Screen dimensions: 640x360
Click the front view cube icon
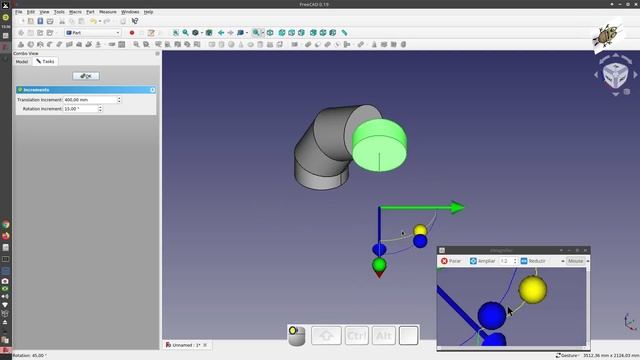(282, 33)
